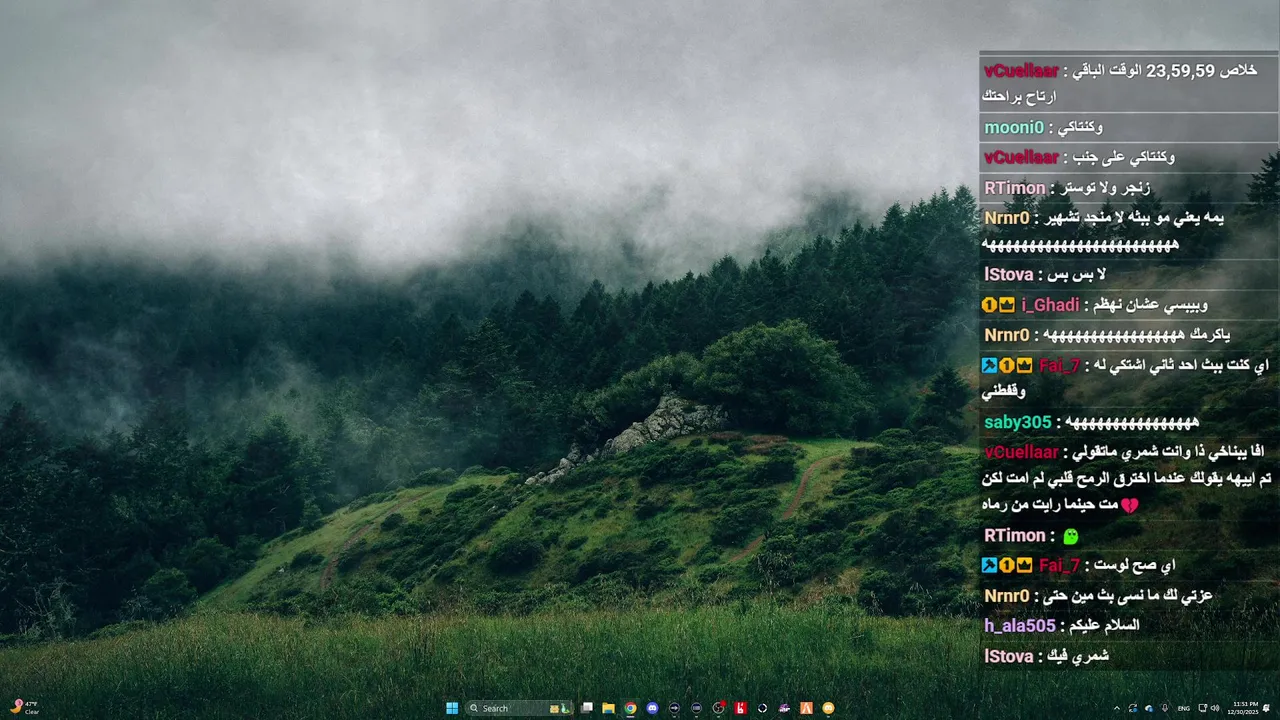Click the green emoji in RTimon's message
This screenshot has height=720, width=1280.
(x=1070, y=536)
